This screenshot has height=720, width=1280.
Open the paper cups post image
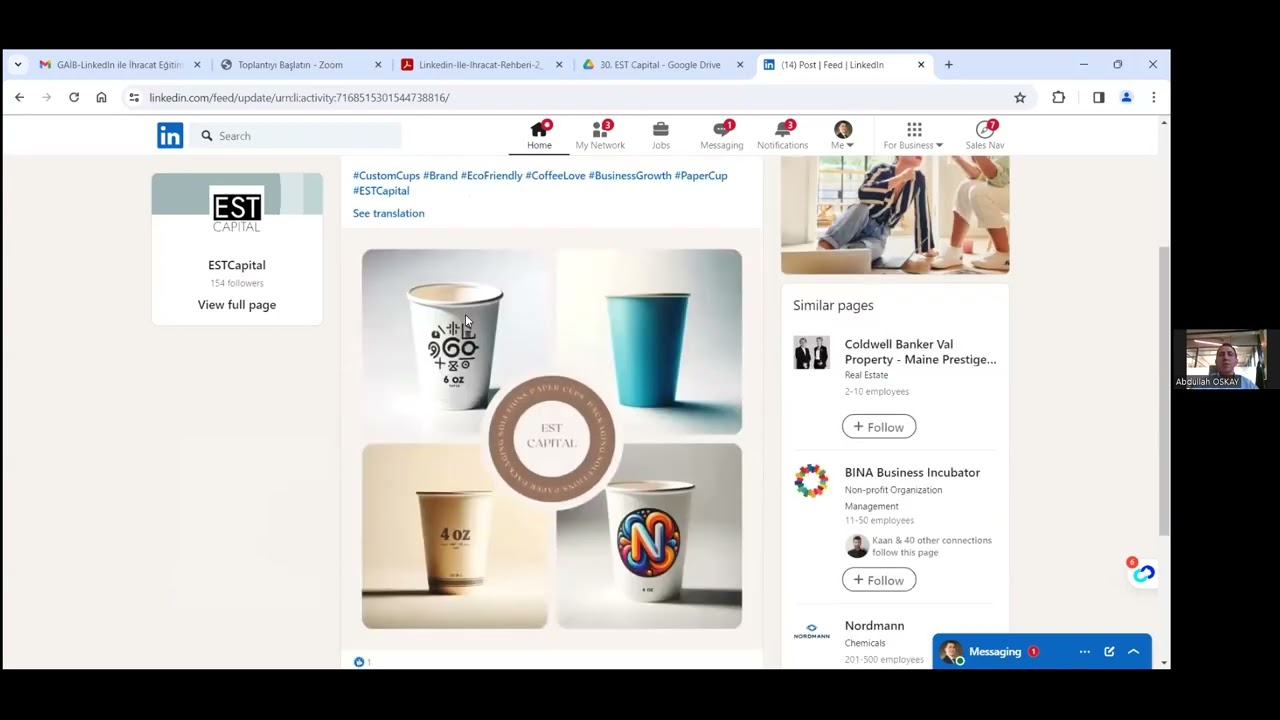click(552, 439)
